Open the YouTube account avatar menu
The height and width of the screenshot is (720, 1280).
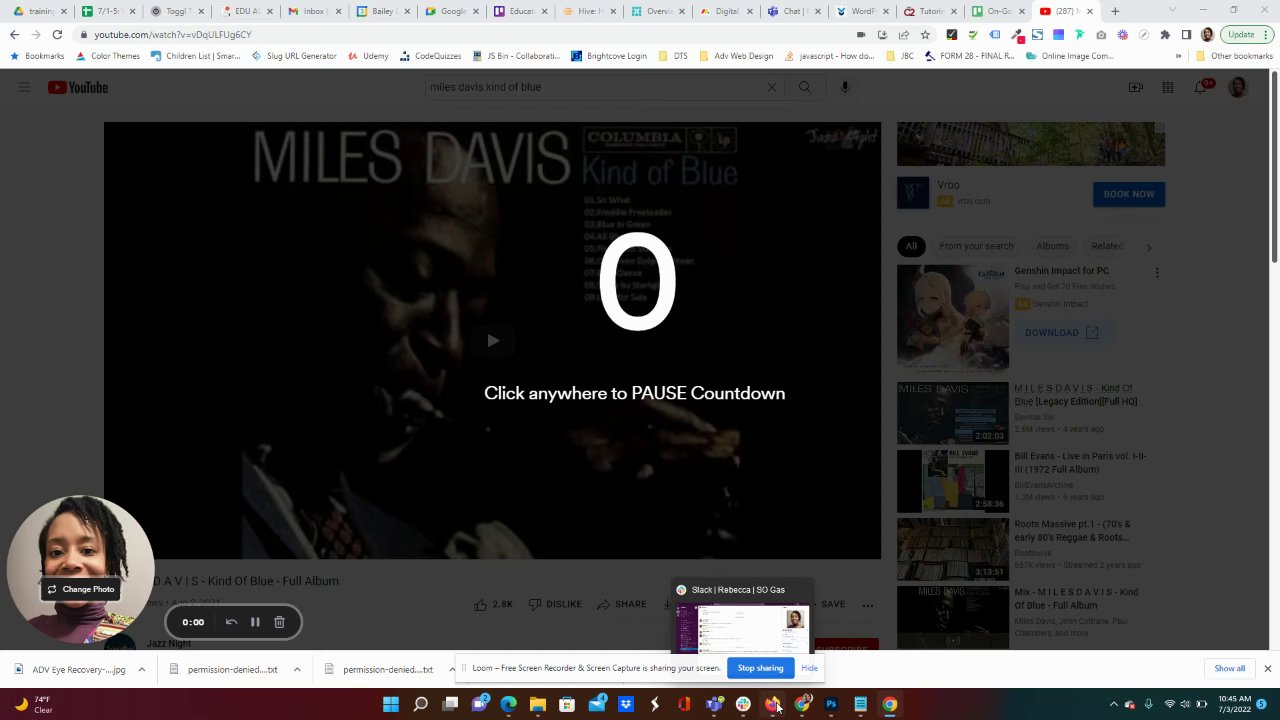click(x=1238, y=87)
